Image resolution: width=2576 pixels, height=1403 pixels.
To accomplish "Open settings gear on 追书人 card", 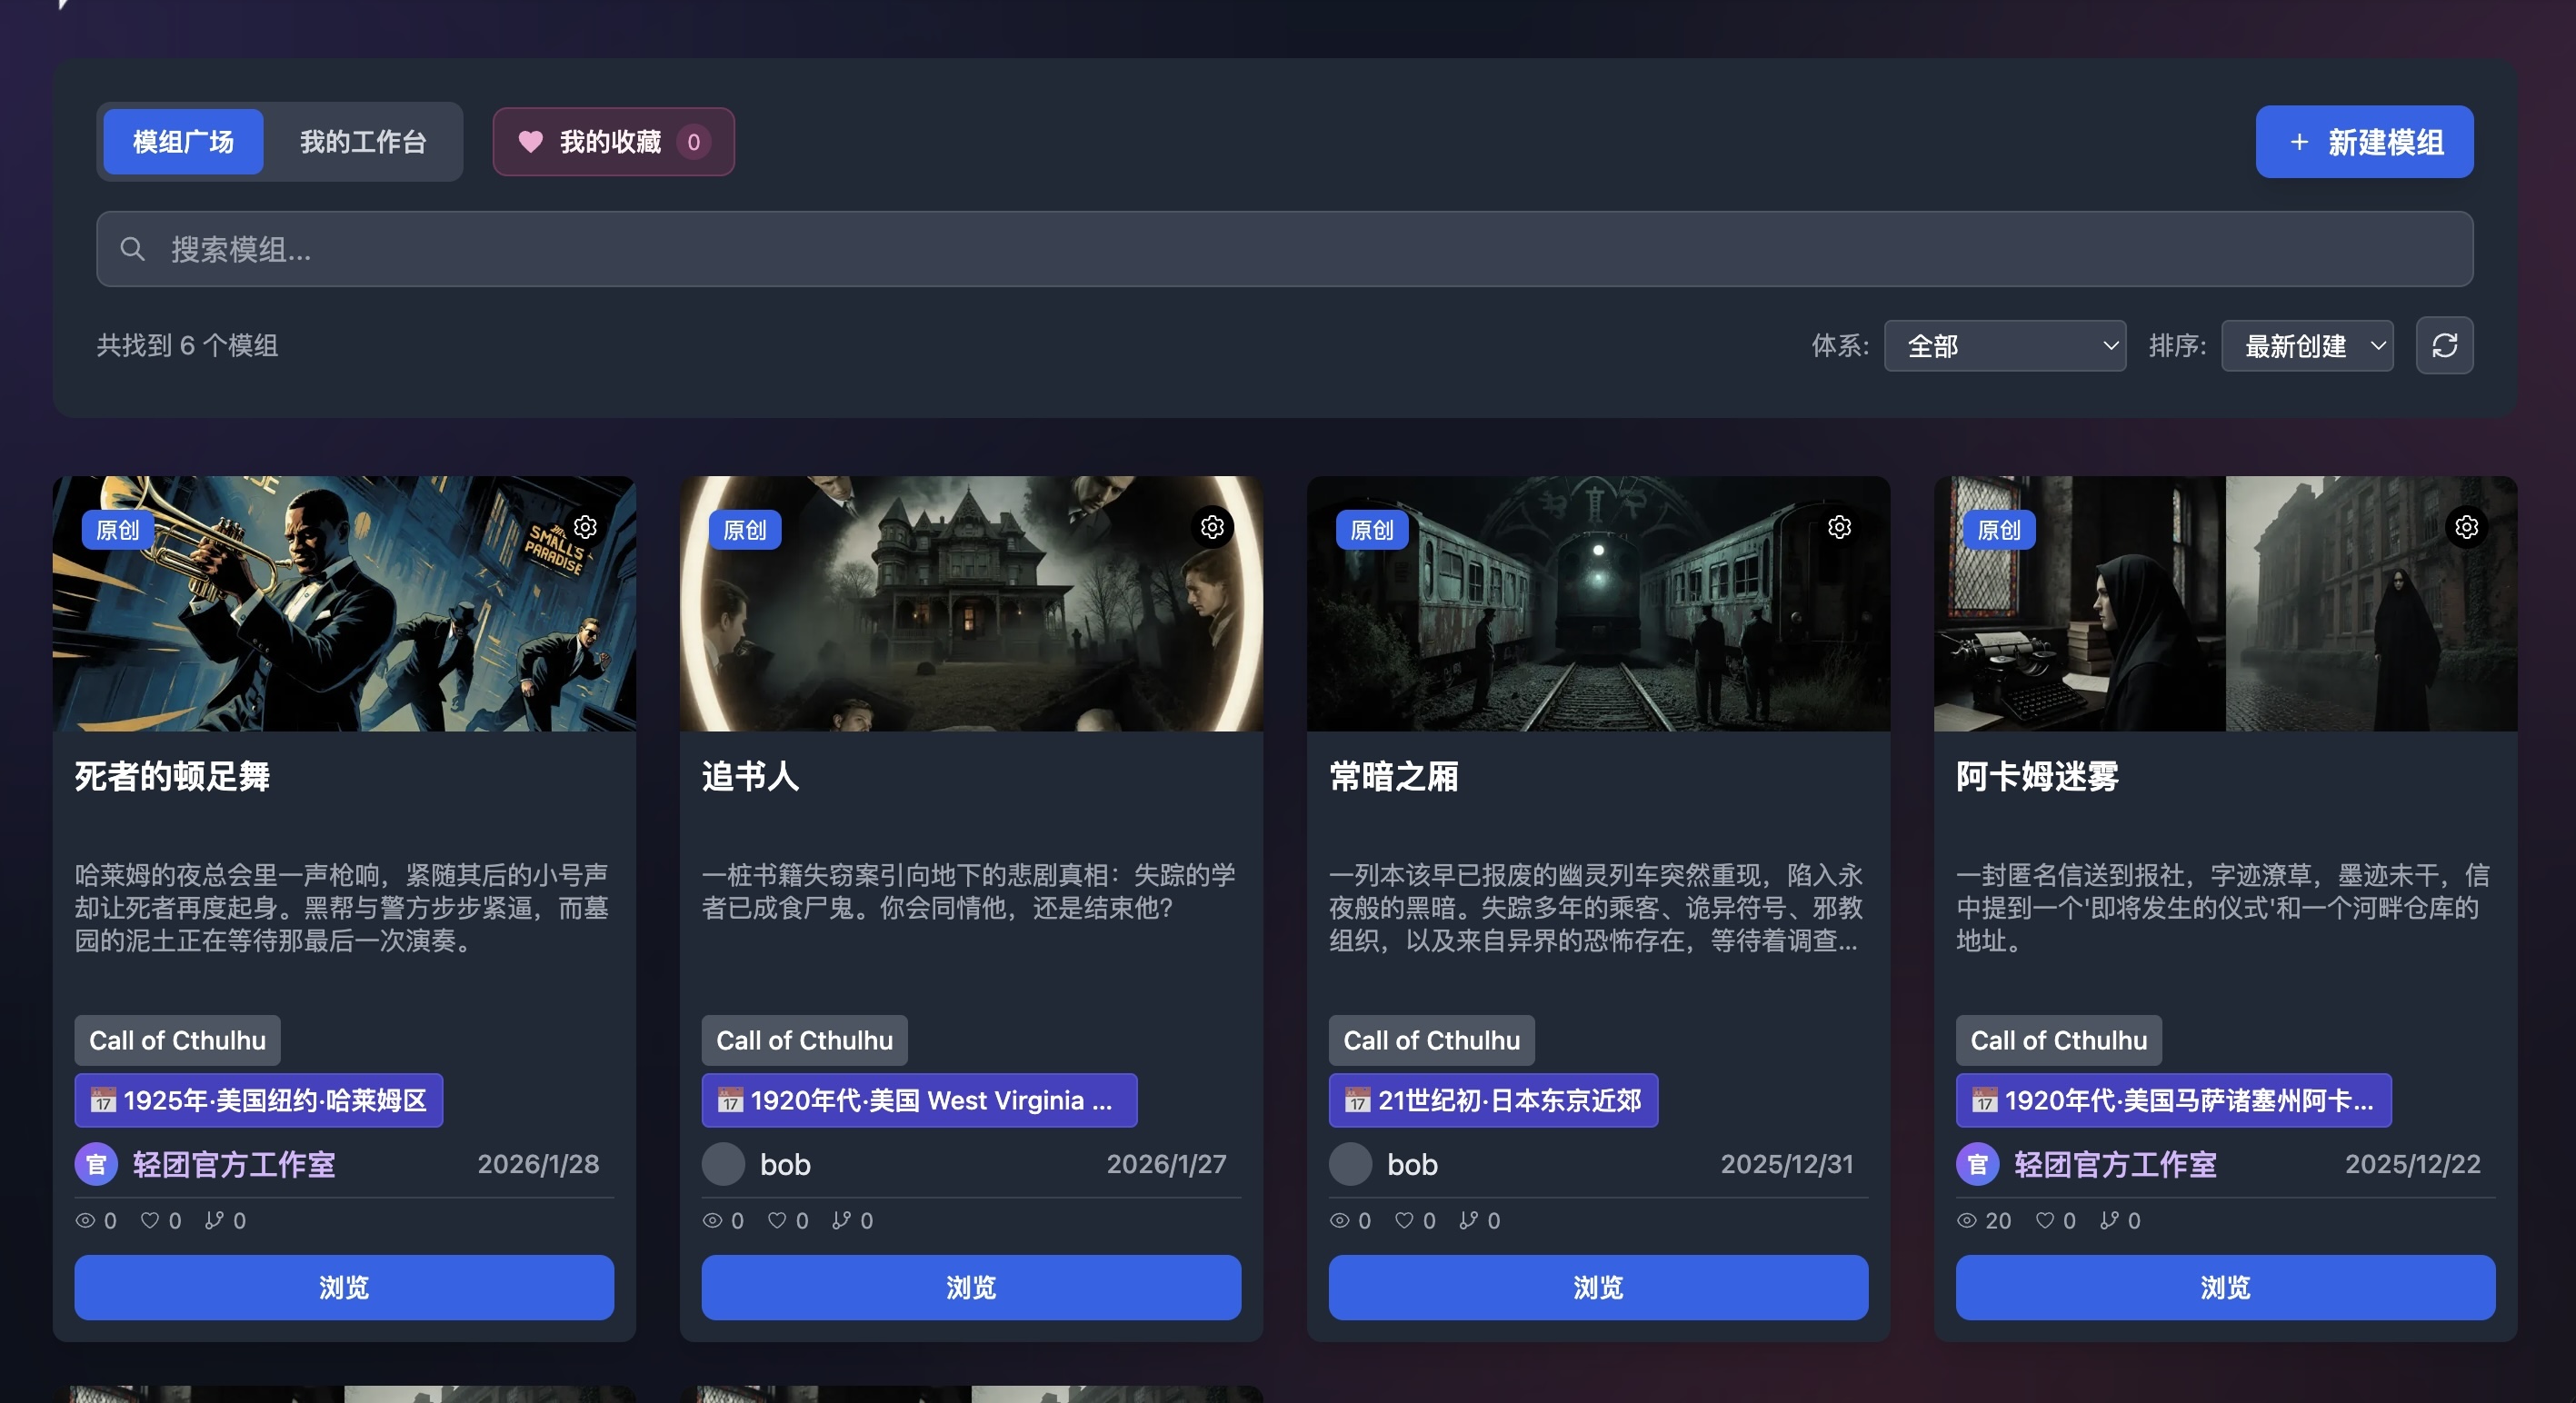I will pyautogui.click(x=1212, y=527).
